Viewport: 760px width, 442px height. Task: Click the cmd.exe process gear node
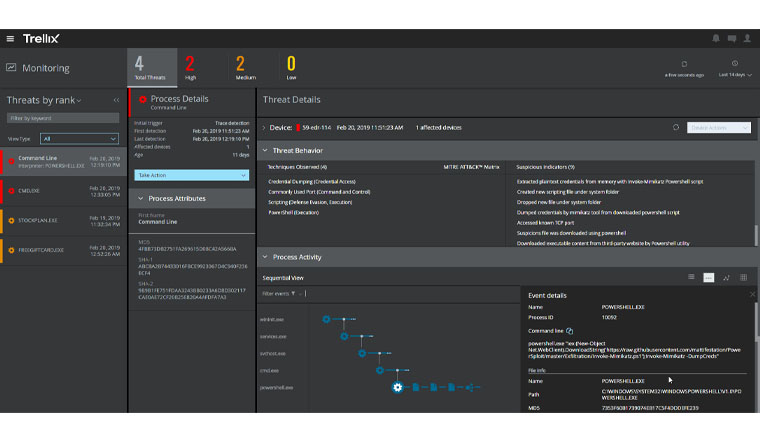(x=380, y=370)
